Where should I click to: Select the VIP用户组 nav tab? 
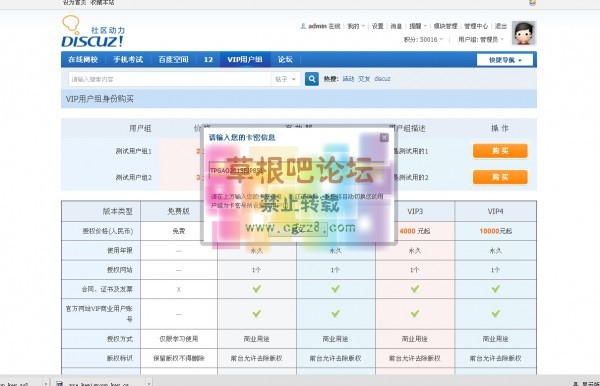tap(245, 60)
